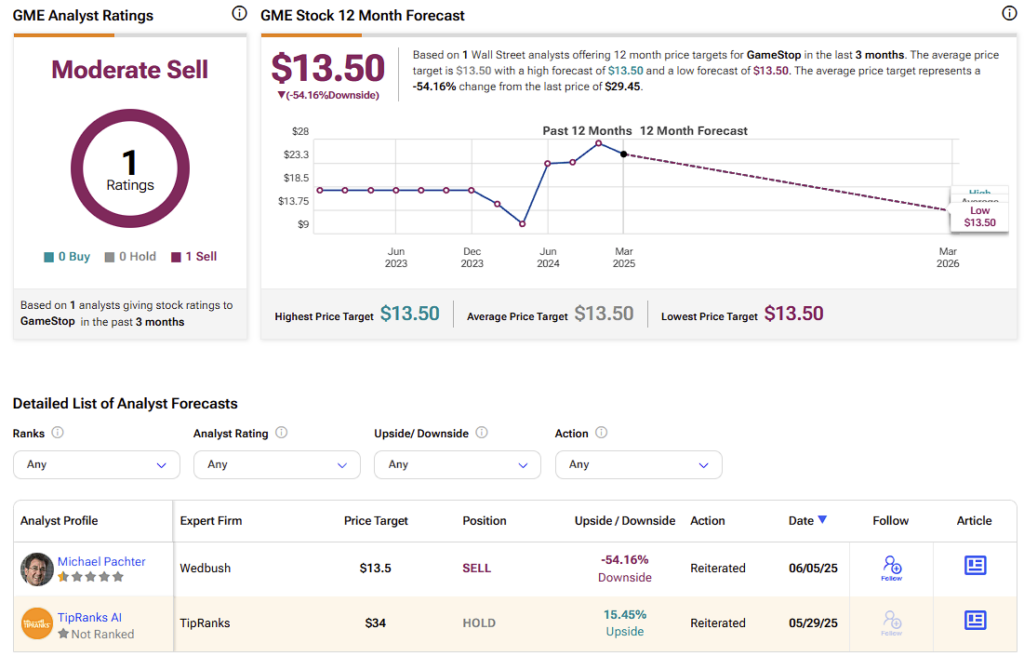This screenshot has height=656, width=1024.
Task: Click the Average Price Target $13.50 value
Action: 604,314
